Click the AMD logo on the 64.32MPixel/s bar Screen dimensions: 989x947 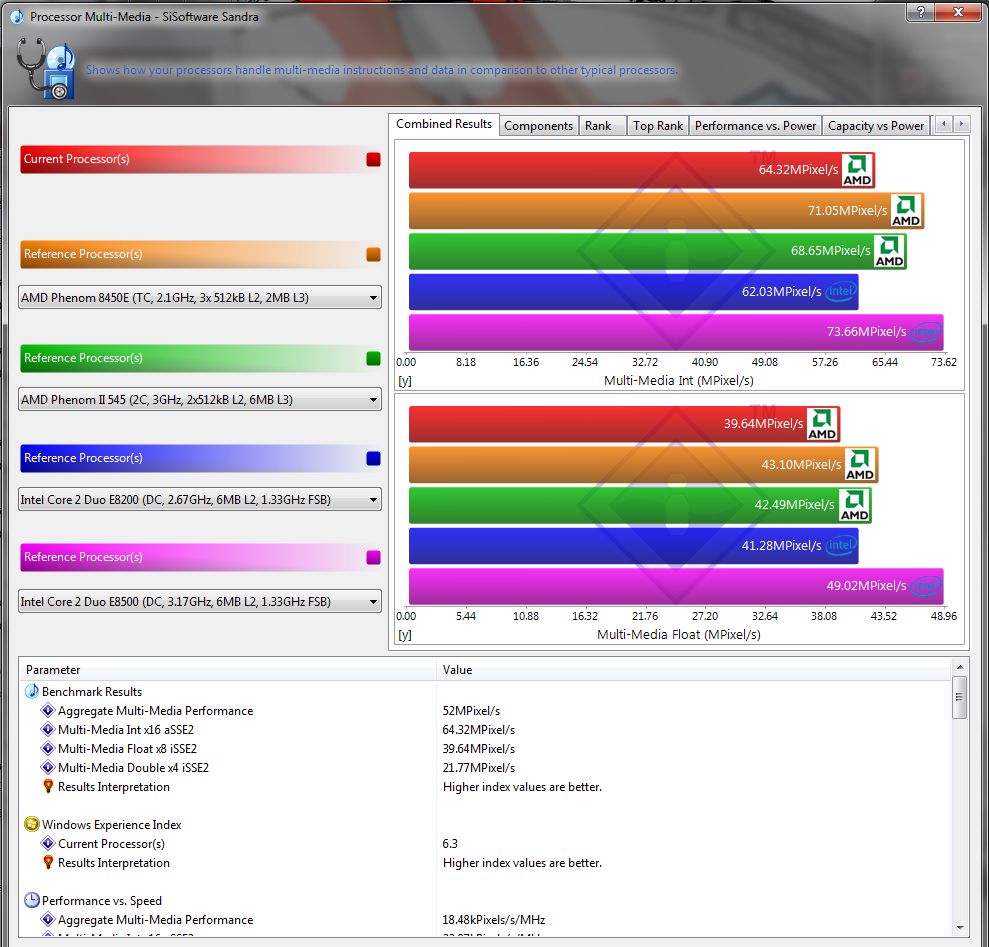[857, 170]
